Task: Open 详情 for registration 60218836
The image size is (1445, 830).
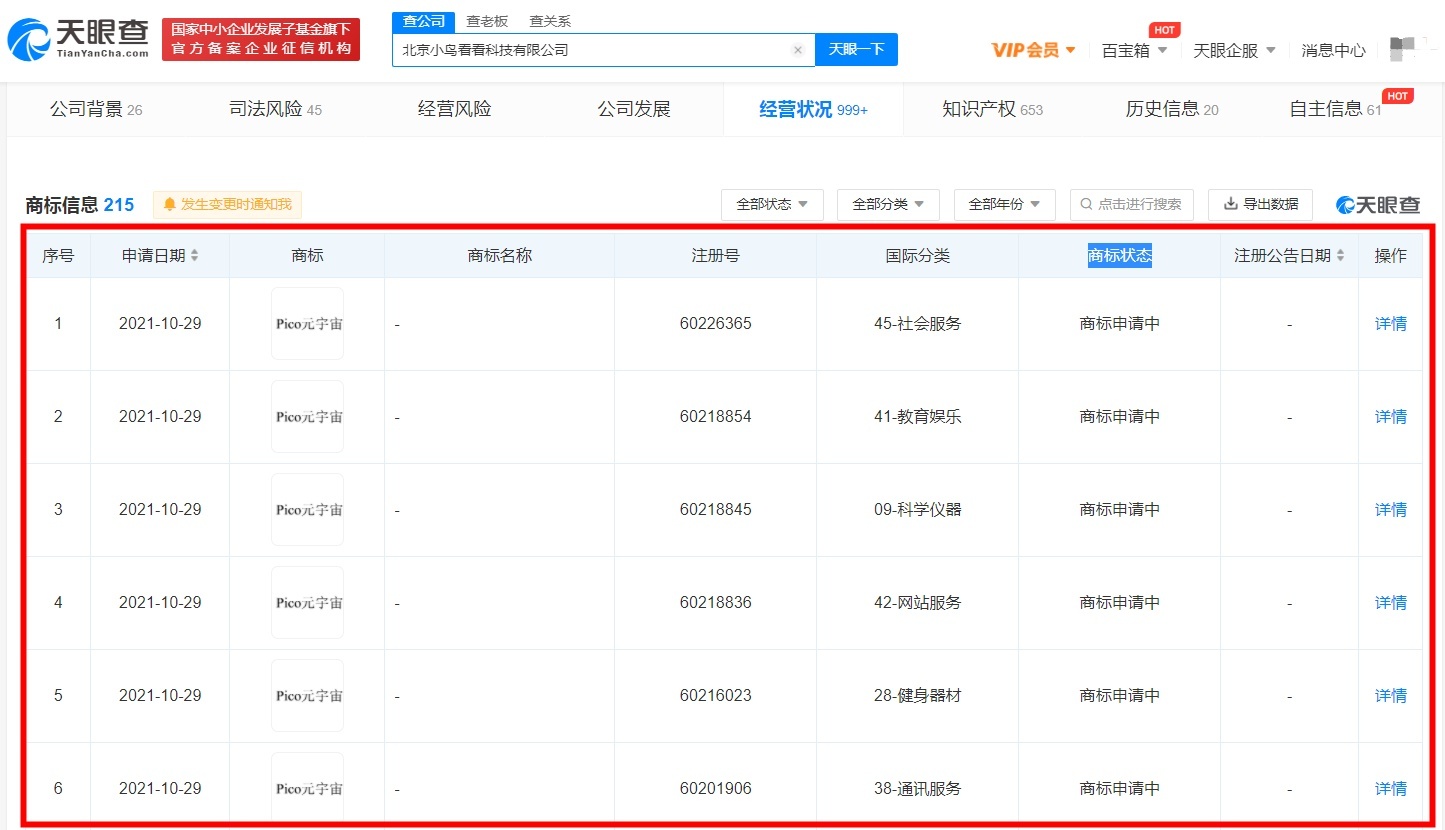Action: [1390, 603]
